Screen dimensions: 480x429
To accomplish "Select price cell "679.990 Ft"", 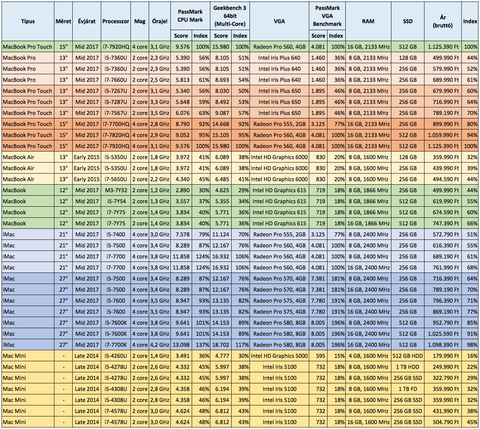I will tap(443, 91).
